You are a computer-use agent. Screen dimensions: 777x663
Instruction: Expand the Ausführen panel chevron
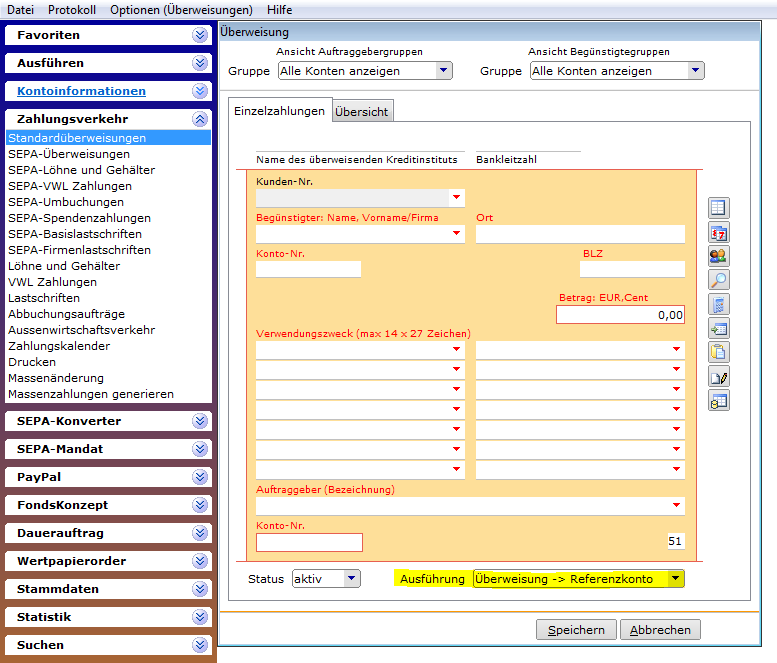(x=200, y=63)
